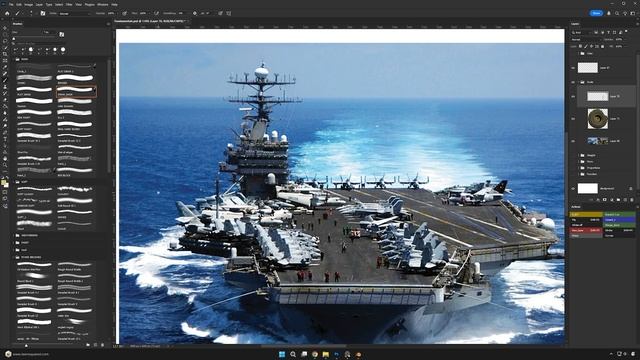Toggle visibility of ring-shaped thumbnail layer
This screenshot has height=360, width=640.
pos(573,119)
